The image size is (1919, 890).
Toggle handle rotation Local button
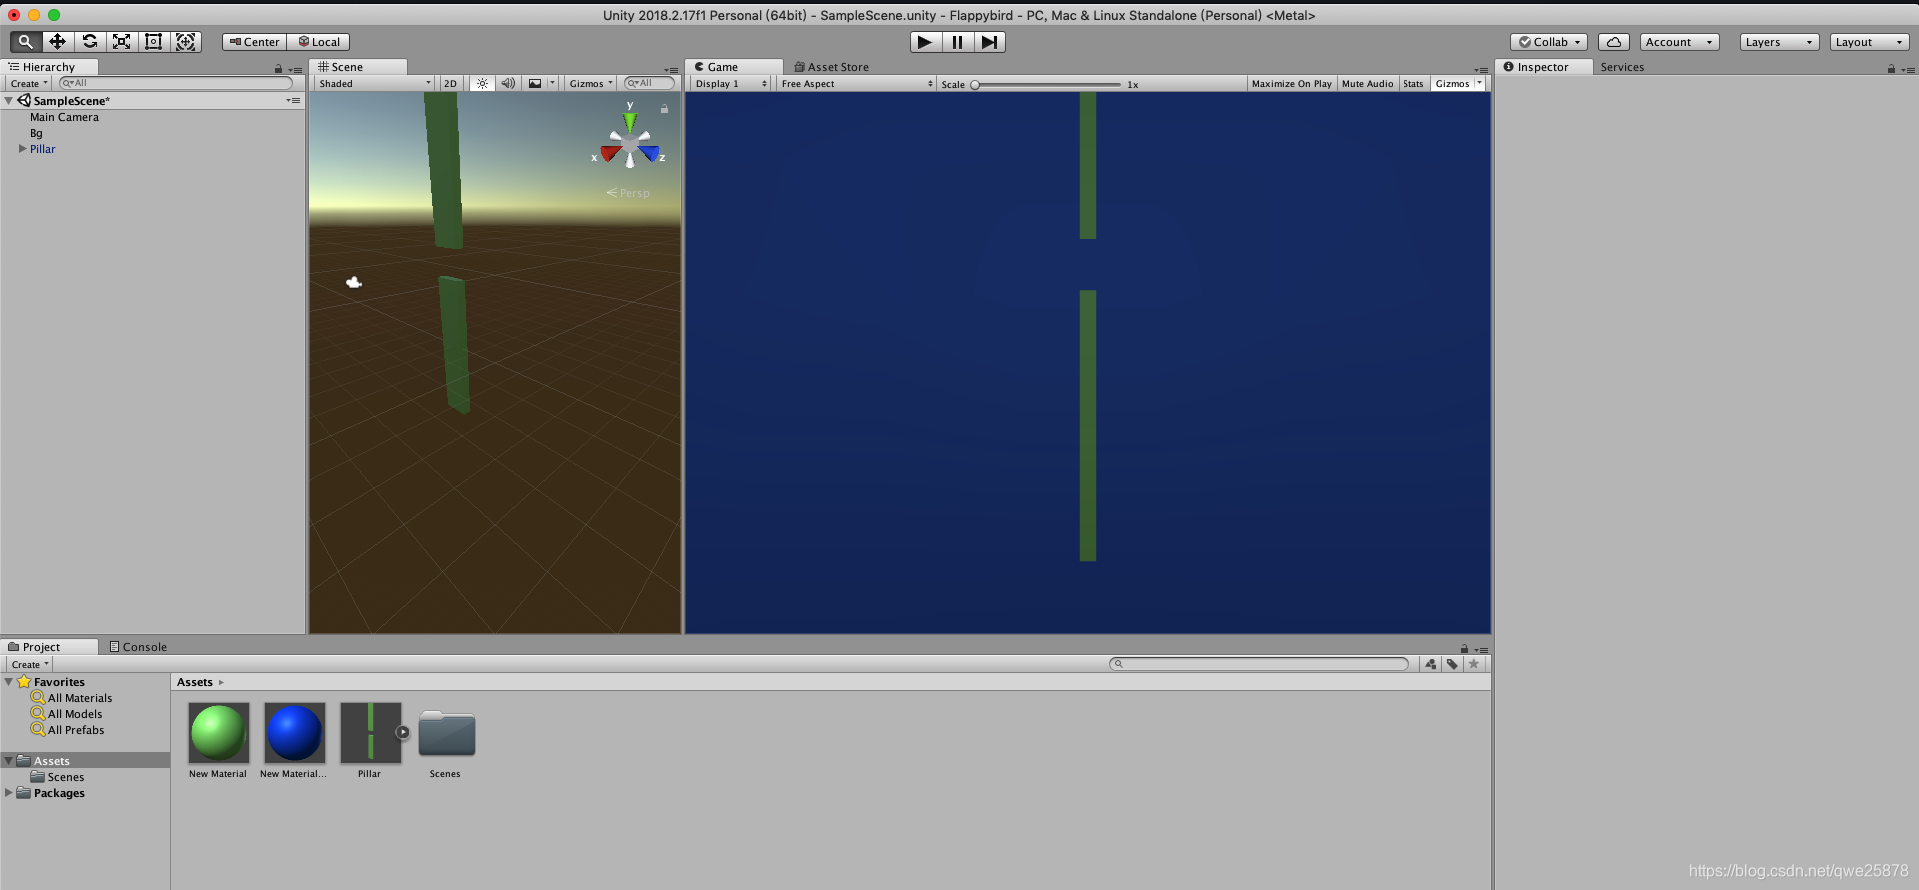[319, 42]
